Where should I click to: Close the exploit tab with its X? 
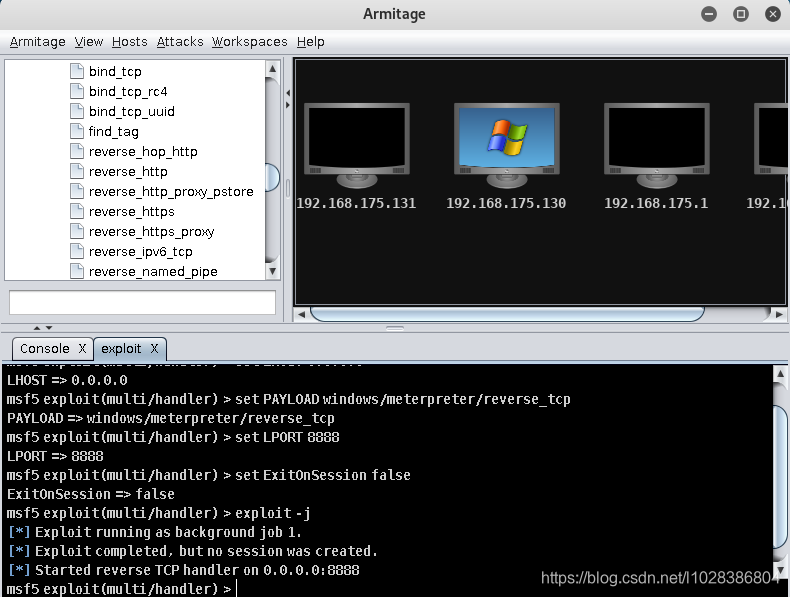(154, 349)
